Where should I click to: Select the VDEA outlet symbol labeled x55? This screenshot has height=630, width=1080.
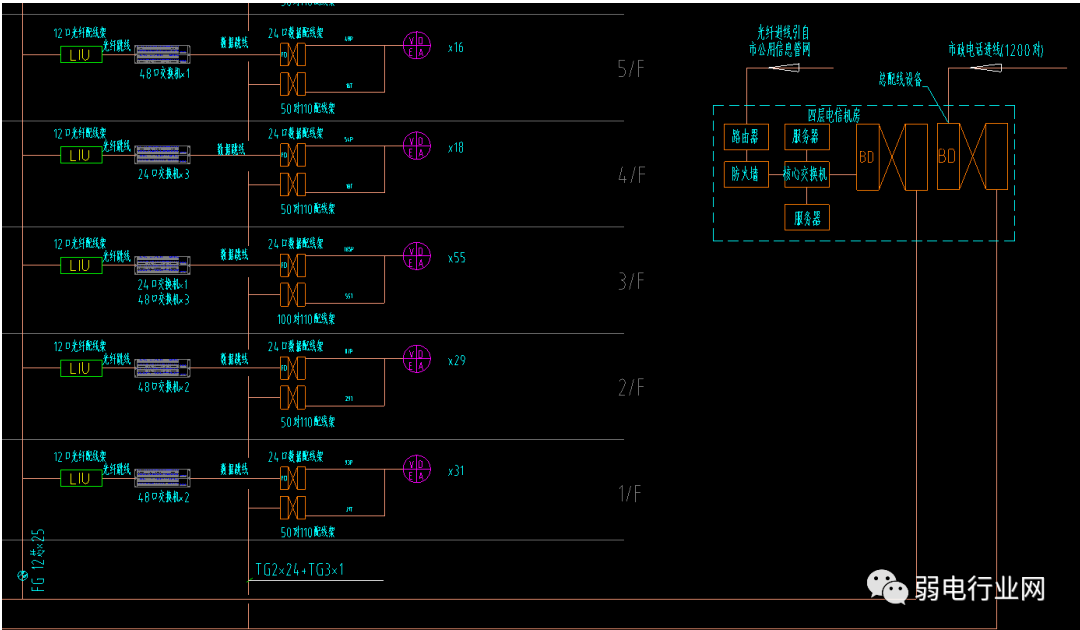click(x=416, y=257)
